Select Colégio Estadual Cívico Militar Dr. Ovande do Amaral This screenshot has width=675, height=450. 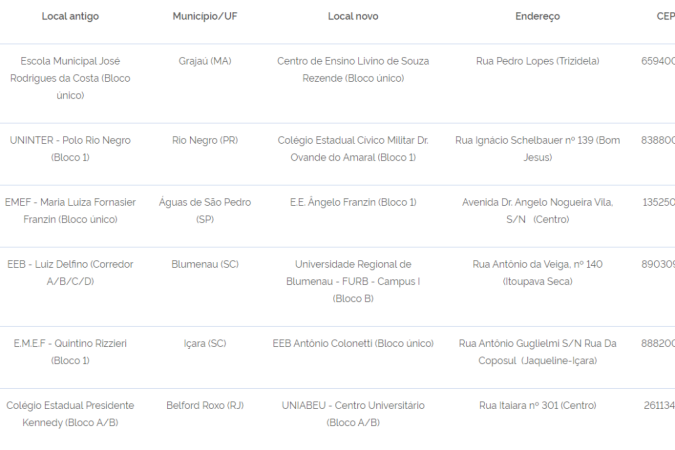tap(353, 148)
